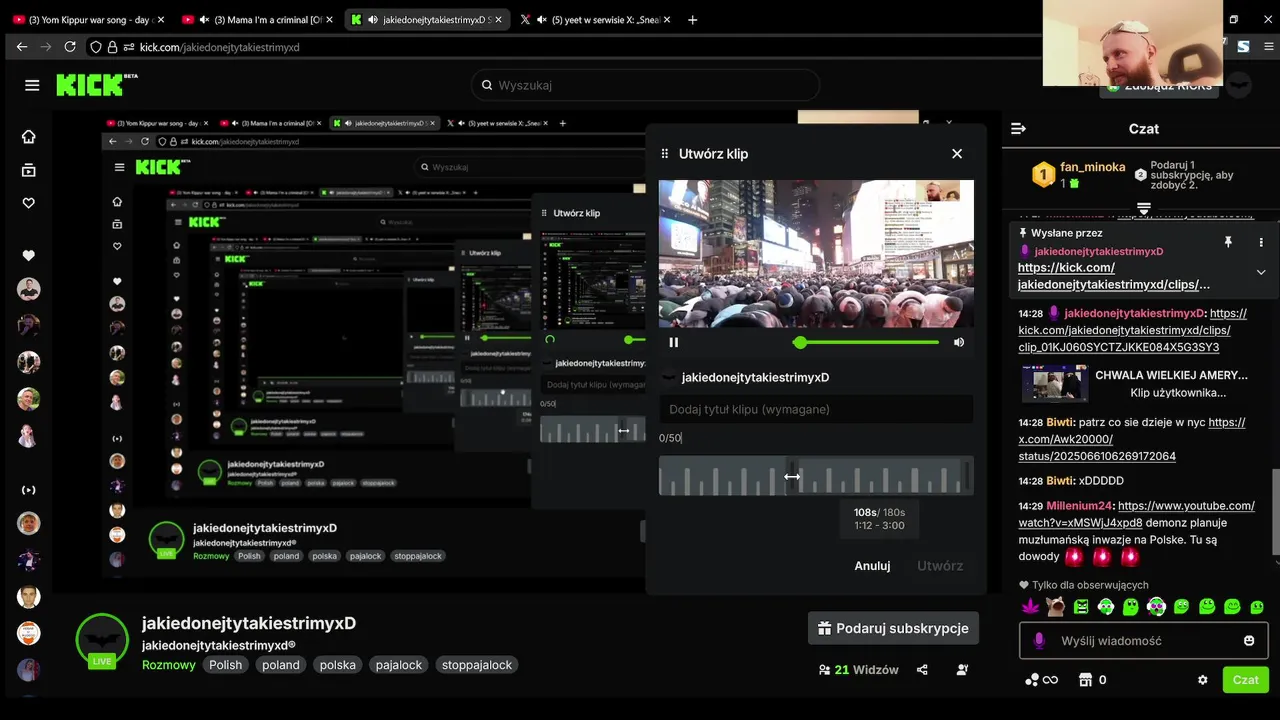Click the poland tag
1280x720 pixels.
pos(281,665)
